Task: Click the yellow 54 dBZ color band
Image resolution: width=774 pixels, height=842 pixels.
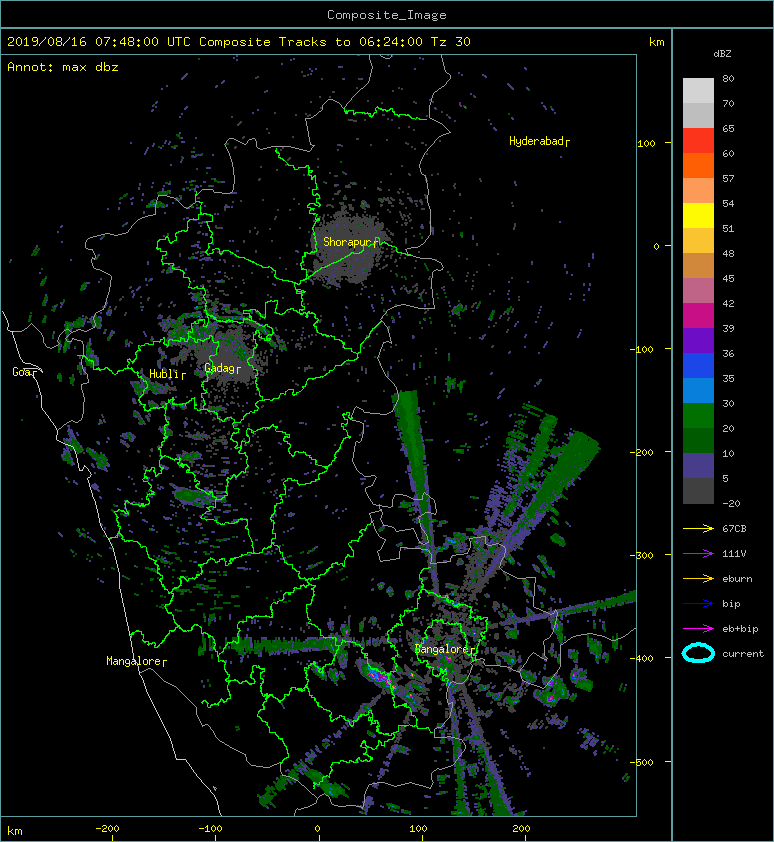Action: (698, 215)
